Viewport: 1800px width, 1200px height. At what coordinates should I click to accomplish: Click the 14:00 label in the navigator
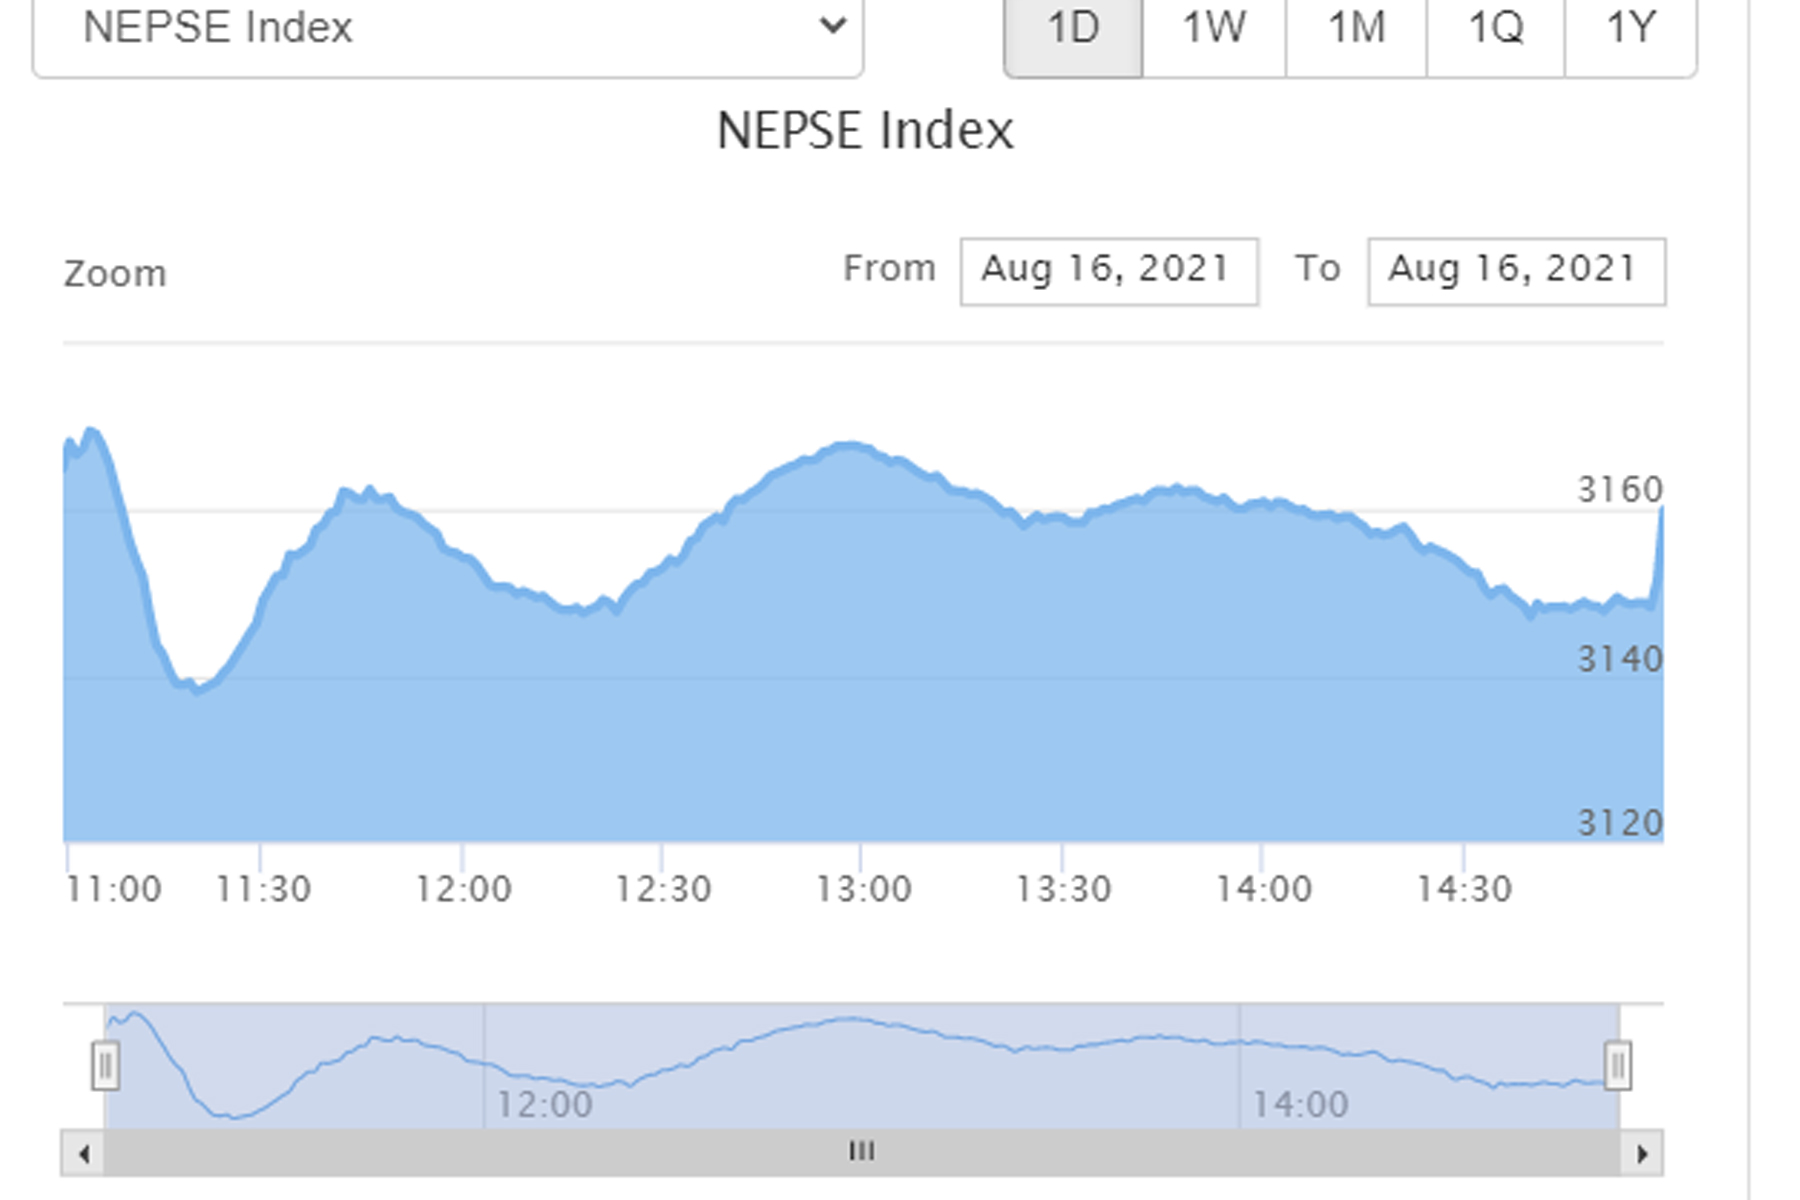click(1301, 1105)
